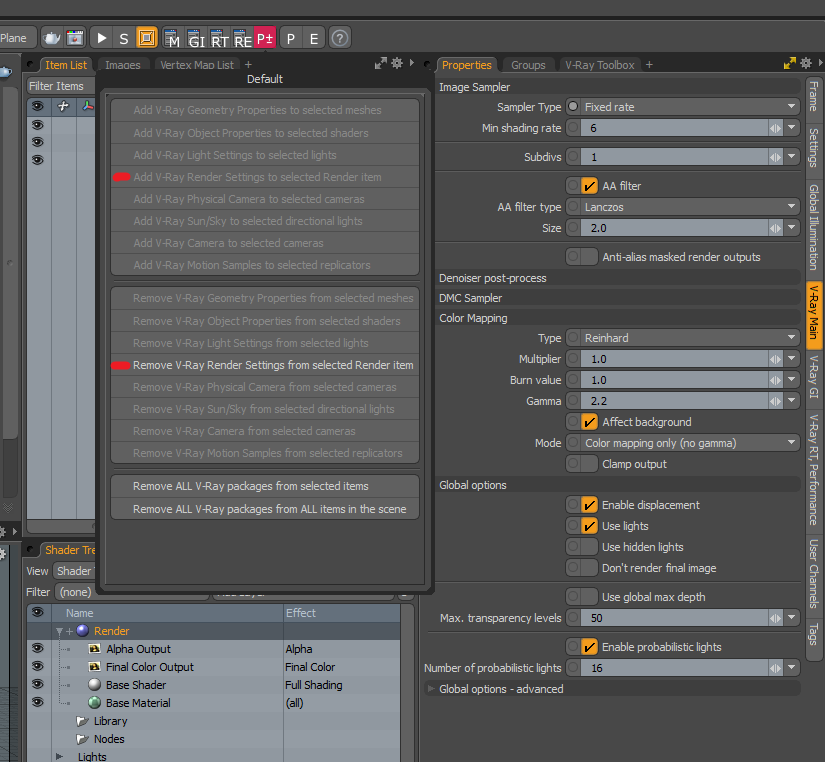Screen dimensions: 825x762
Task: Expand Global options - advanced section
Action: click(431, 689)
